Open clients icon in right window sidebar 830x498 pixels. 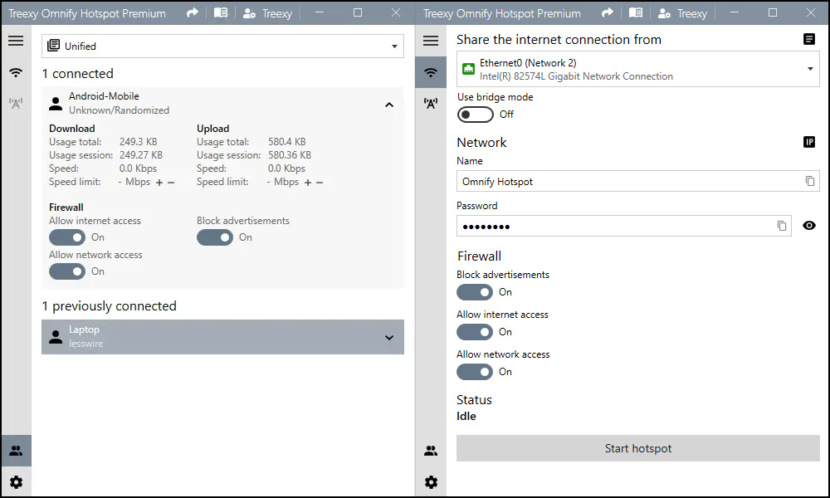point(431,450)
